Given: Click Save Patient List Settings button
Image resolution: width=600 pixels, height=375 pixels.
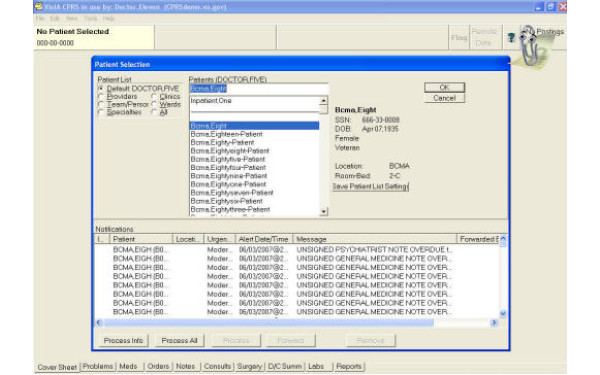Looking at the screenshot, I should 370,186.
